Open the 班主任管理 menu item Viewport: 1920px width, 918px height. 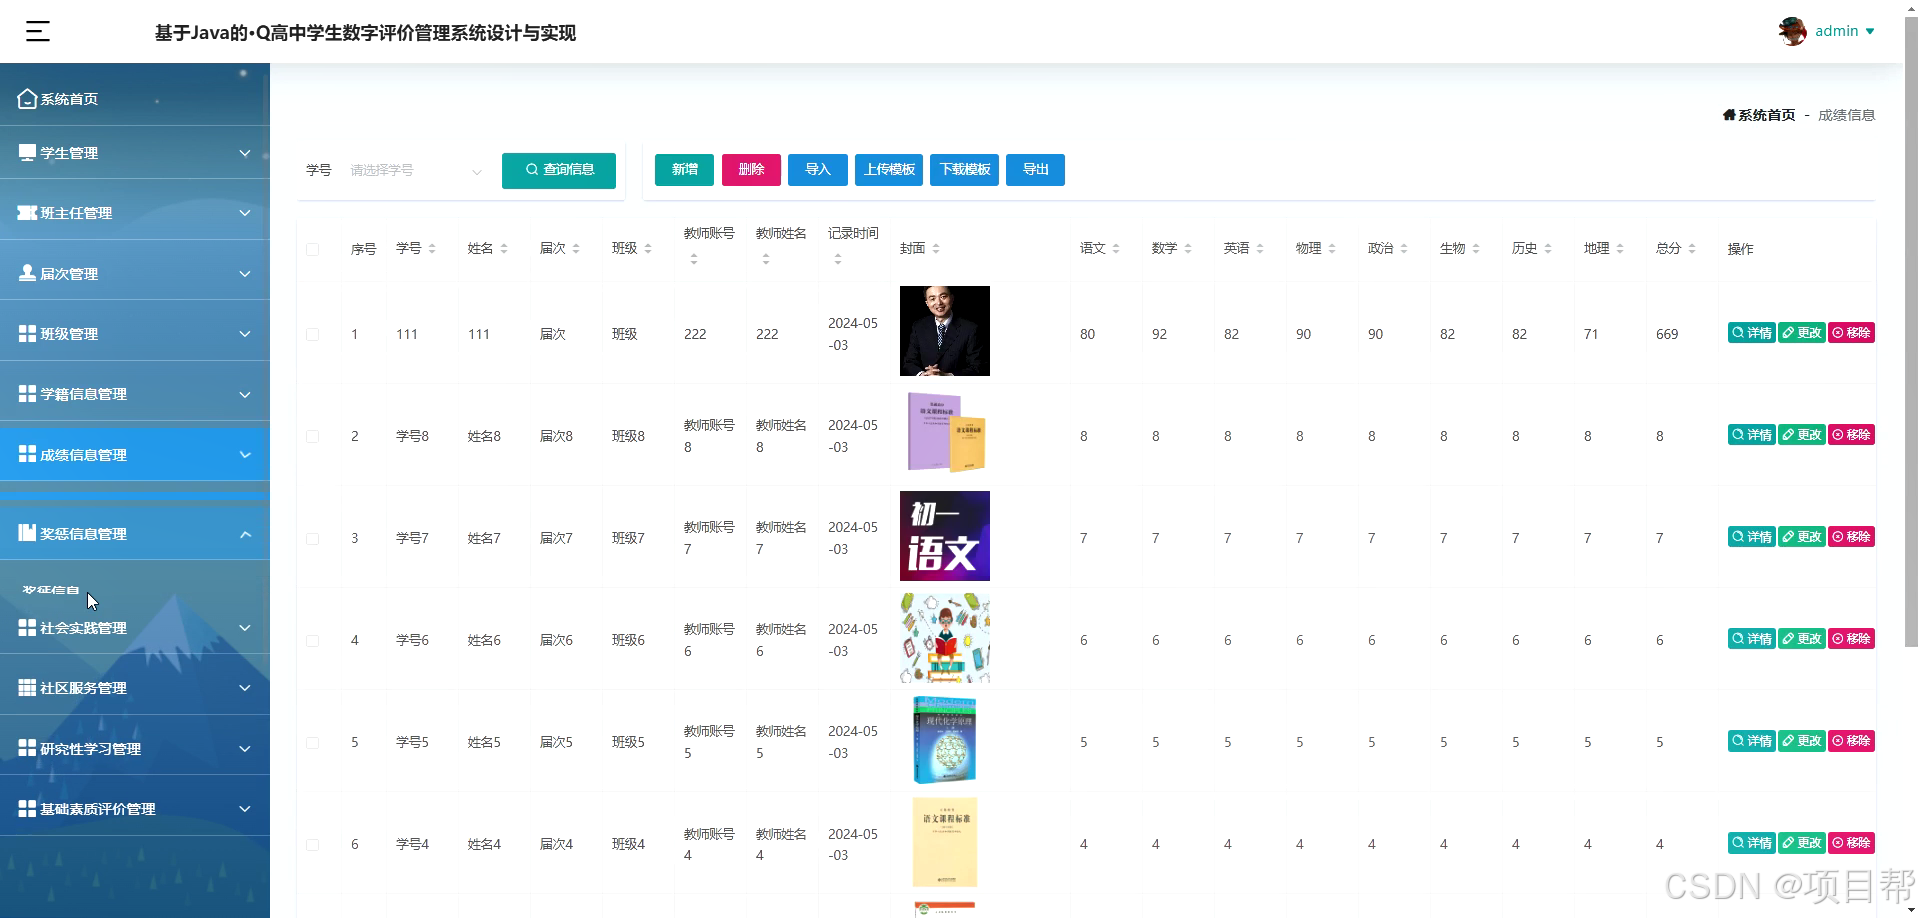coord(135,213)
